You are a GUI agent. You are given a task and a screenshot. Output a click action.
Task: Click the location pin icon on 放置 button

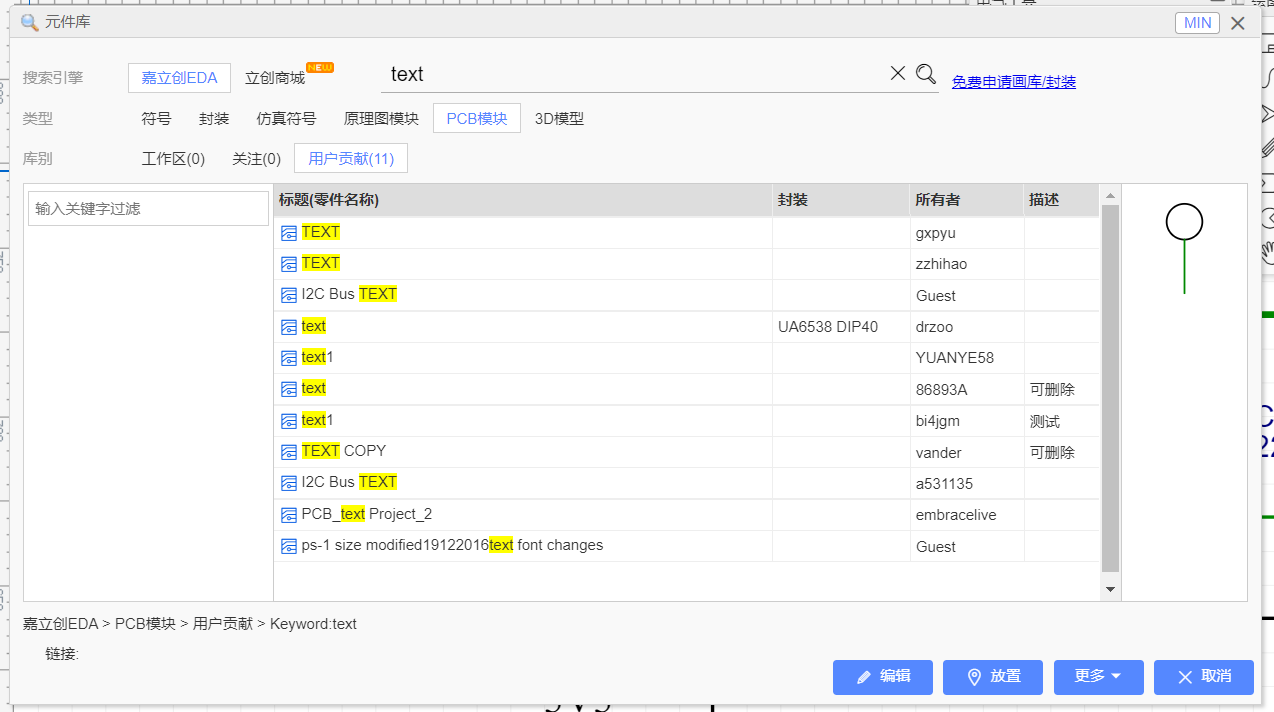pyautogui.click(x=974, y=677)
